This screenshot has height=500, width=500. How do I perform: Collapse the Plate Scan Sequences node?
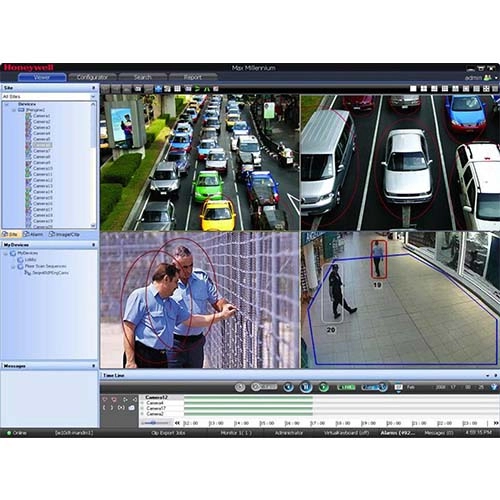coord(13,266)
